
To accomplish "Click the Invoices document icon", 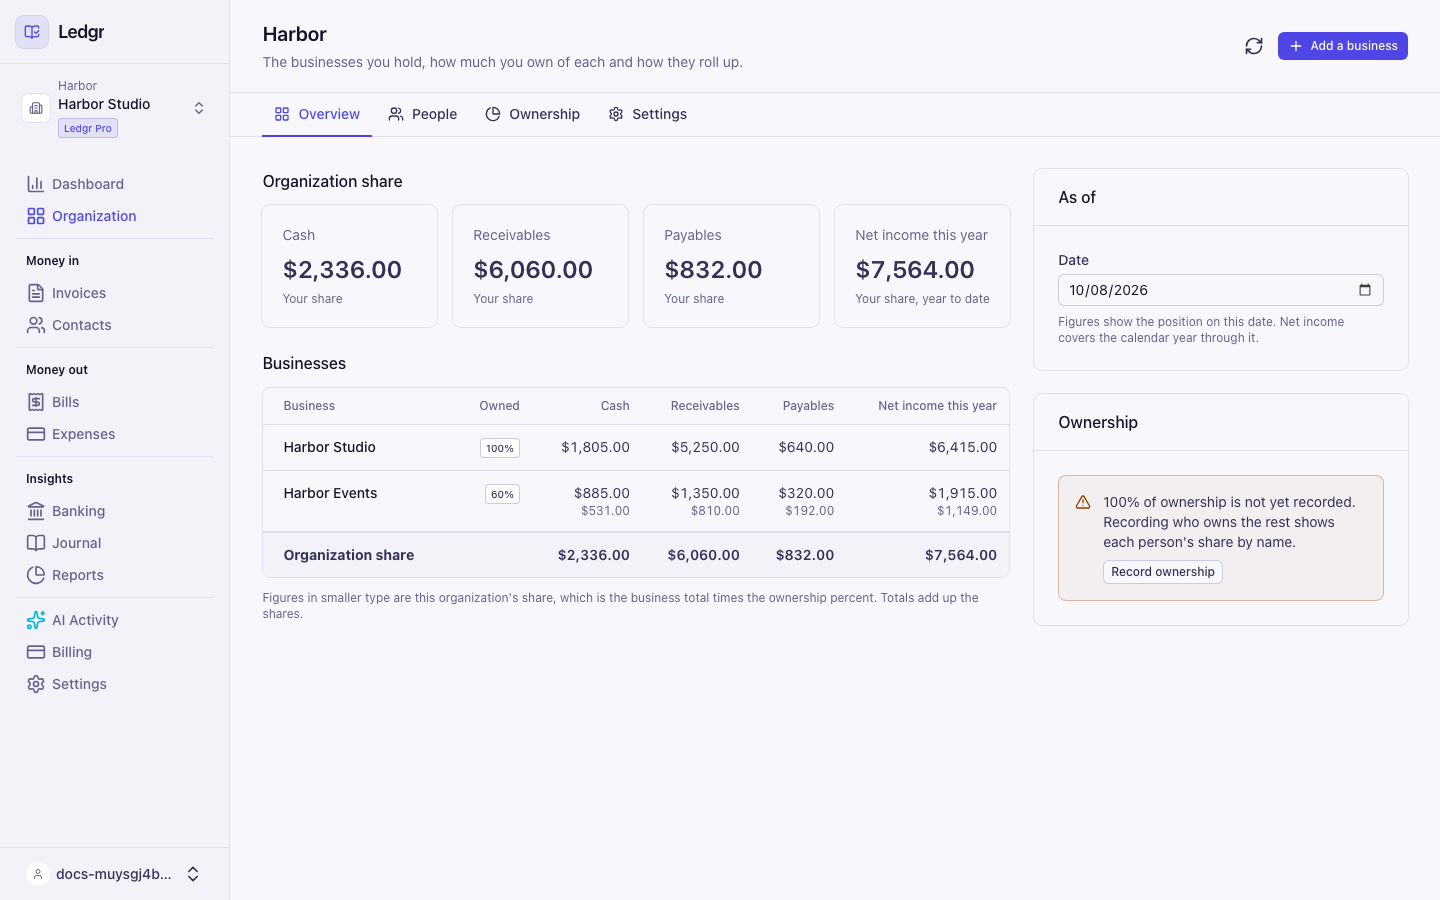I will pos(36,293).
